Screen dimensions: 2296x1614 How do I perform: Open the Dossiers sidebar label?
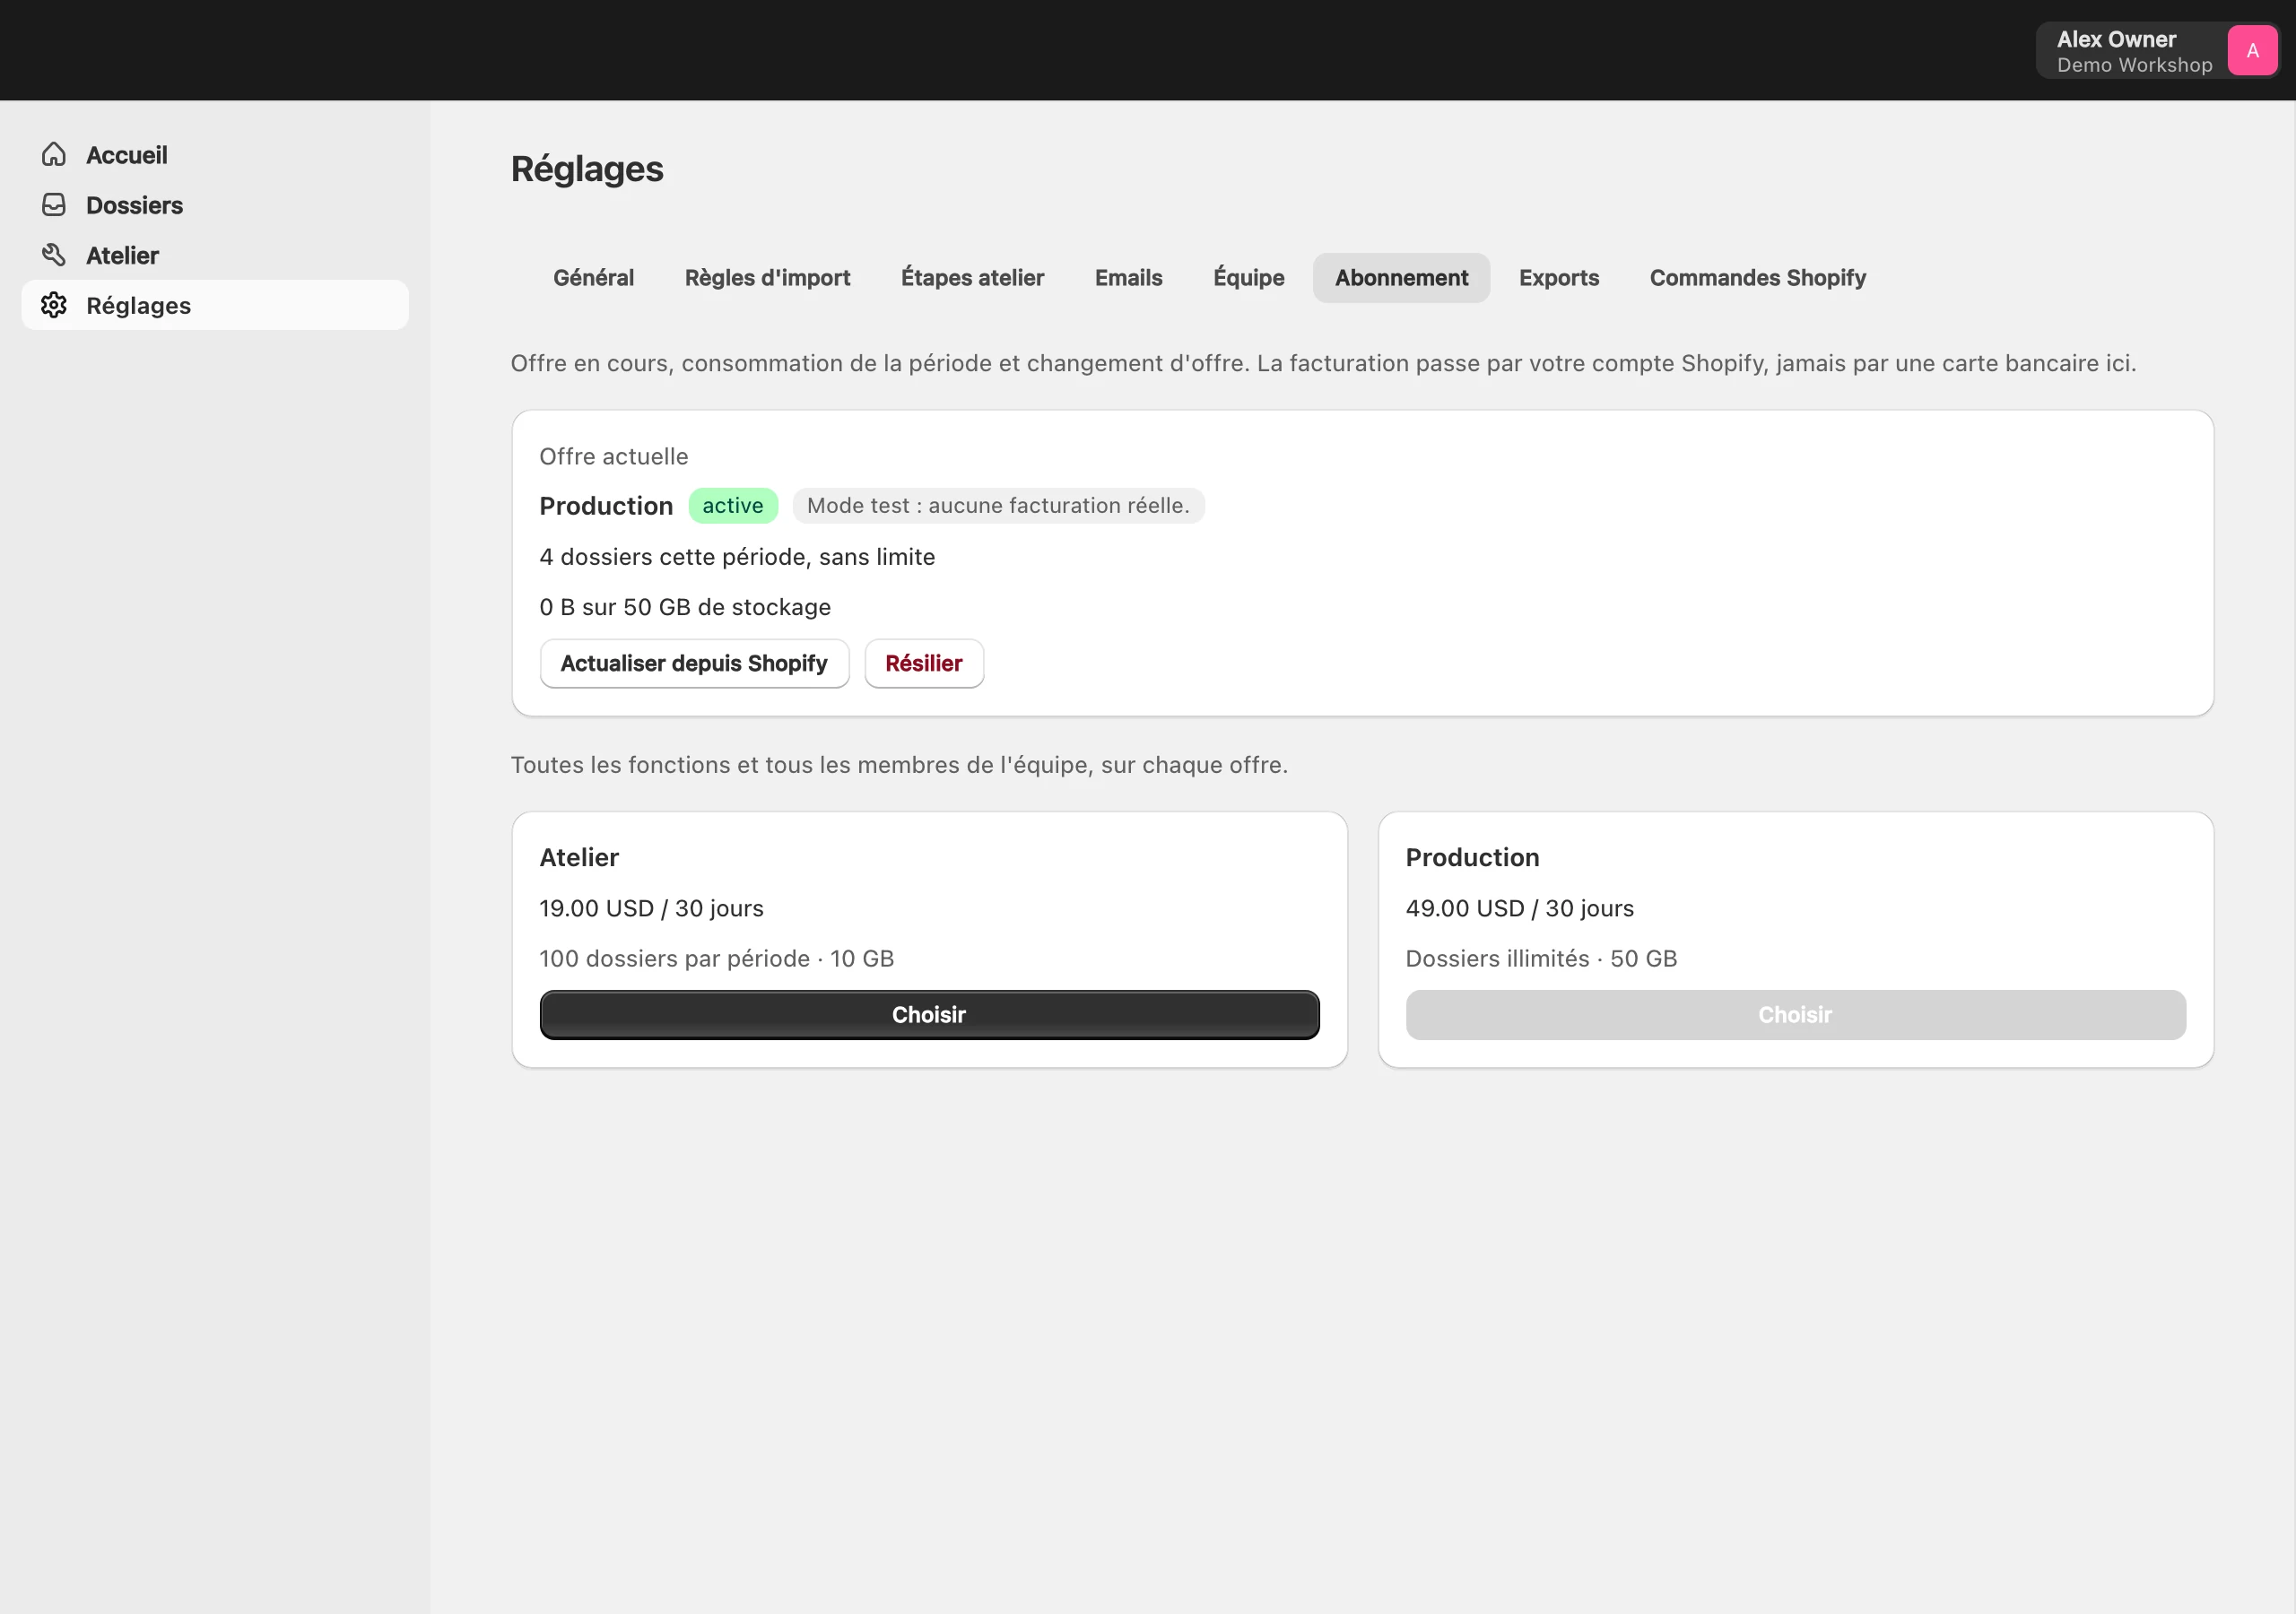pos(134,205)
